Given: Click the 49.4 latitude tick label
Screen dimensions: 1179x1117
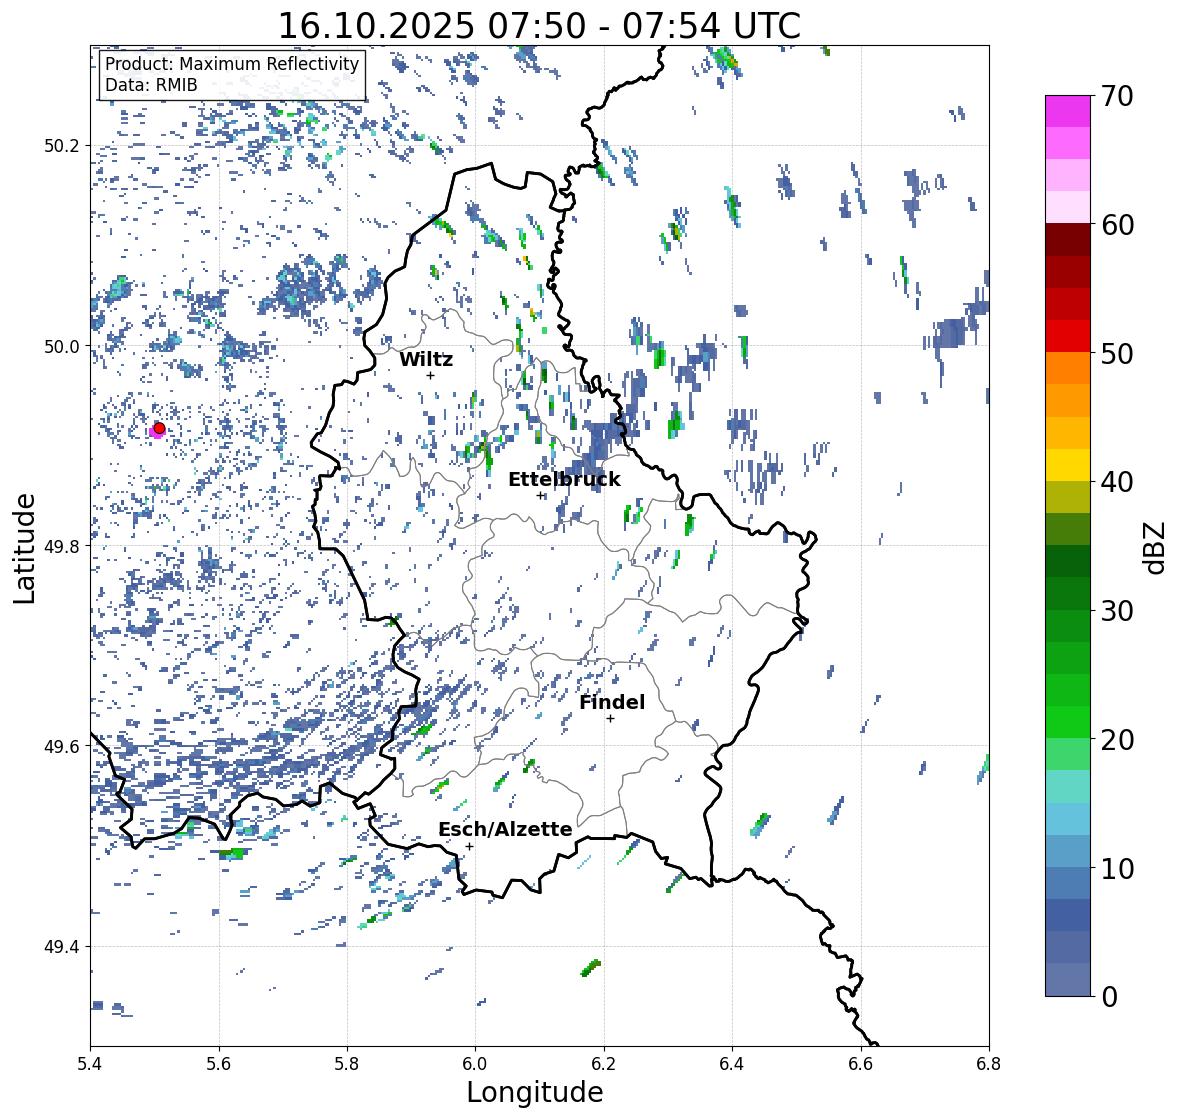Looking at the screenshot, I should coord(62,946).
